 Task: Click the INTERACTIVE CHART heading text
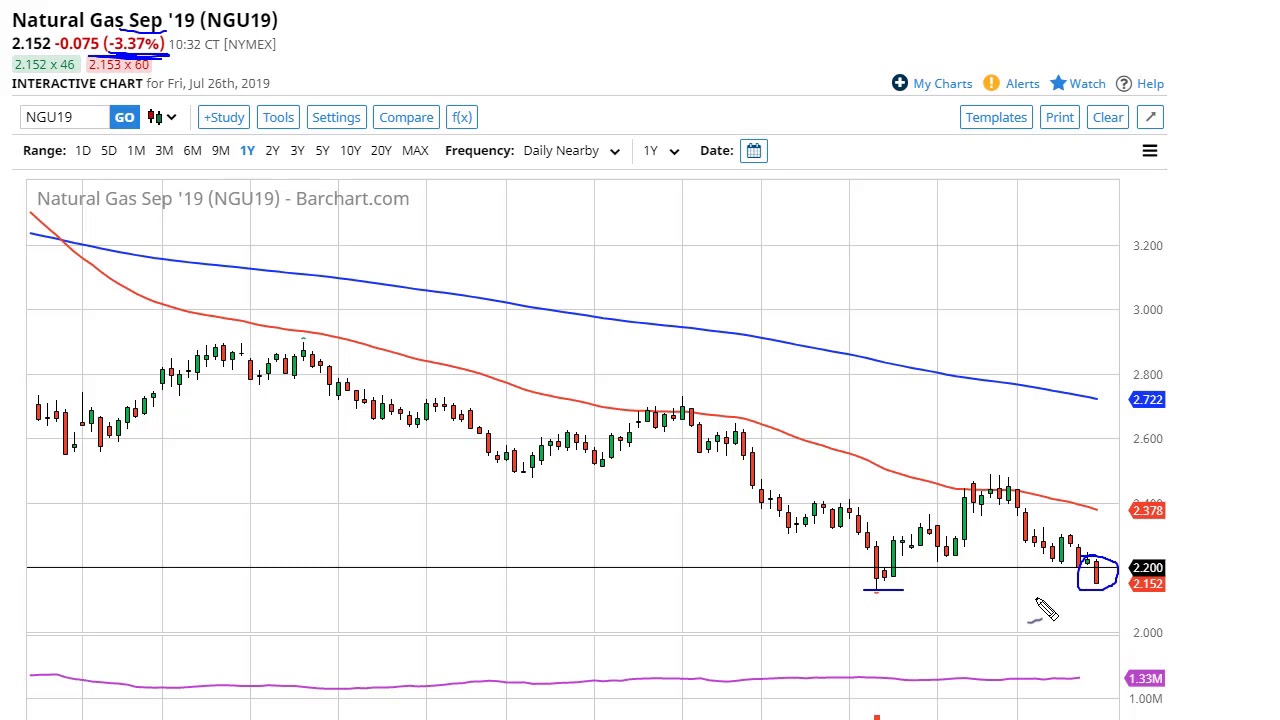[x=77, y=84]
